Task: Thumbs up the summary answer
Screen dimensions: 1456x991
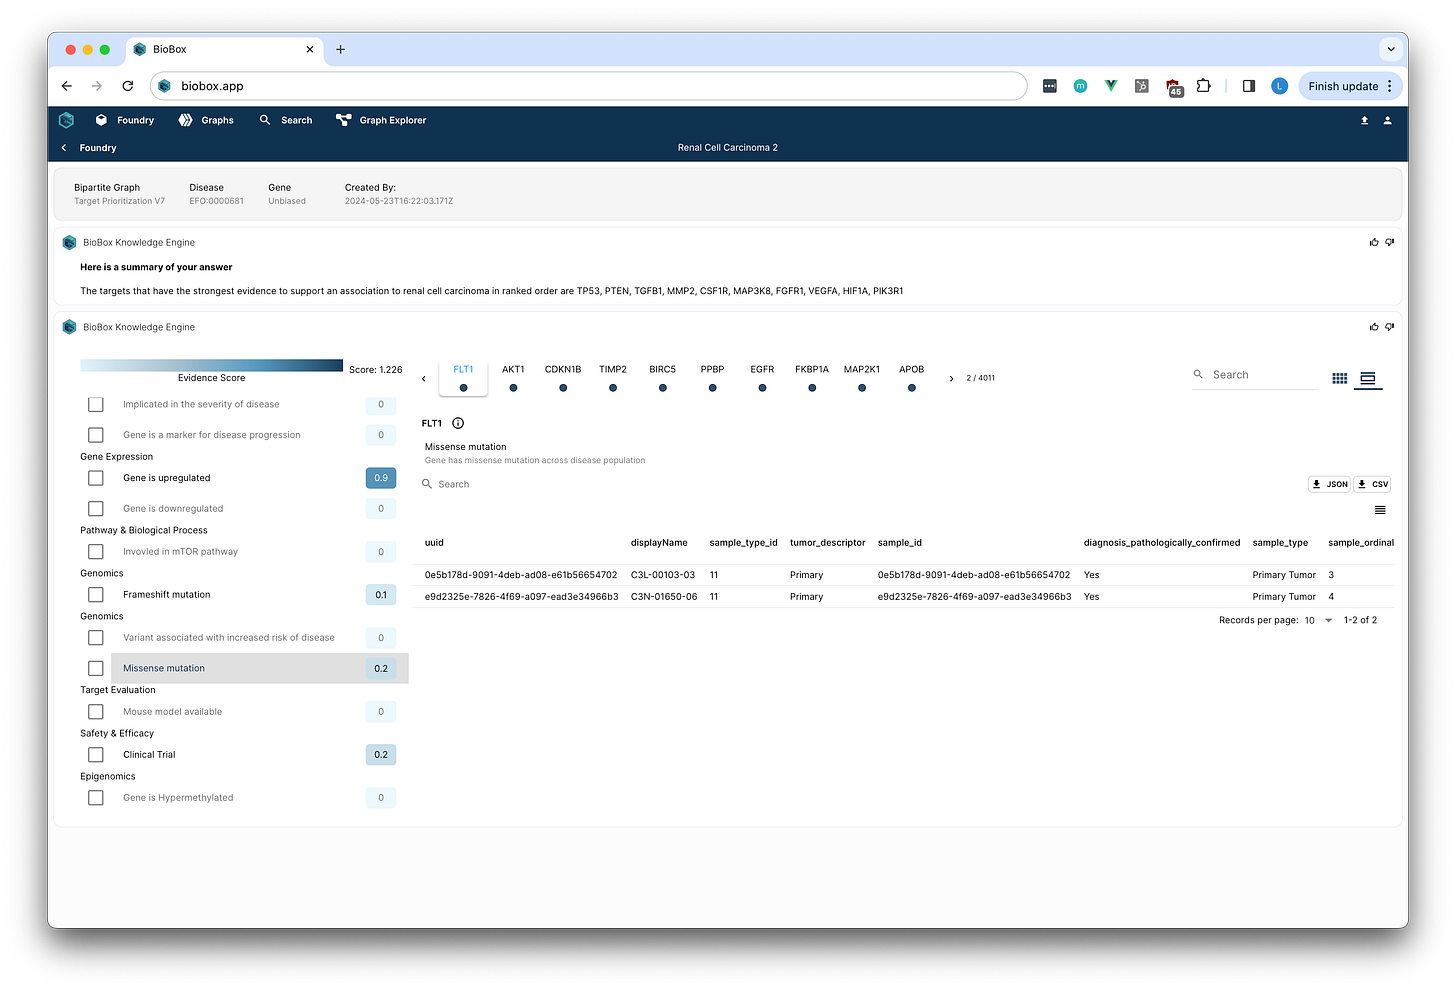Action: click(1374, 242)
